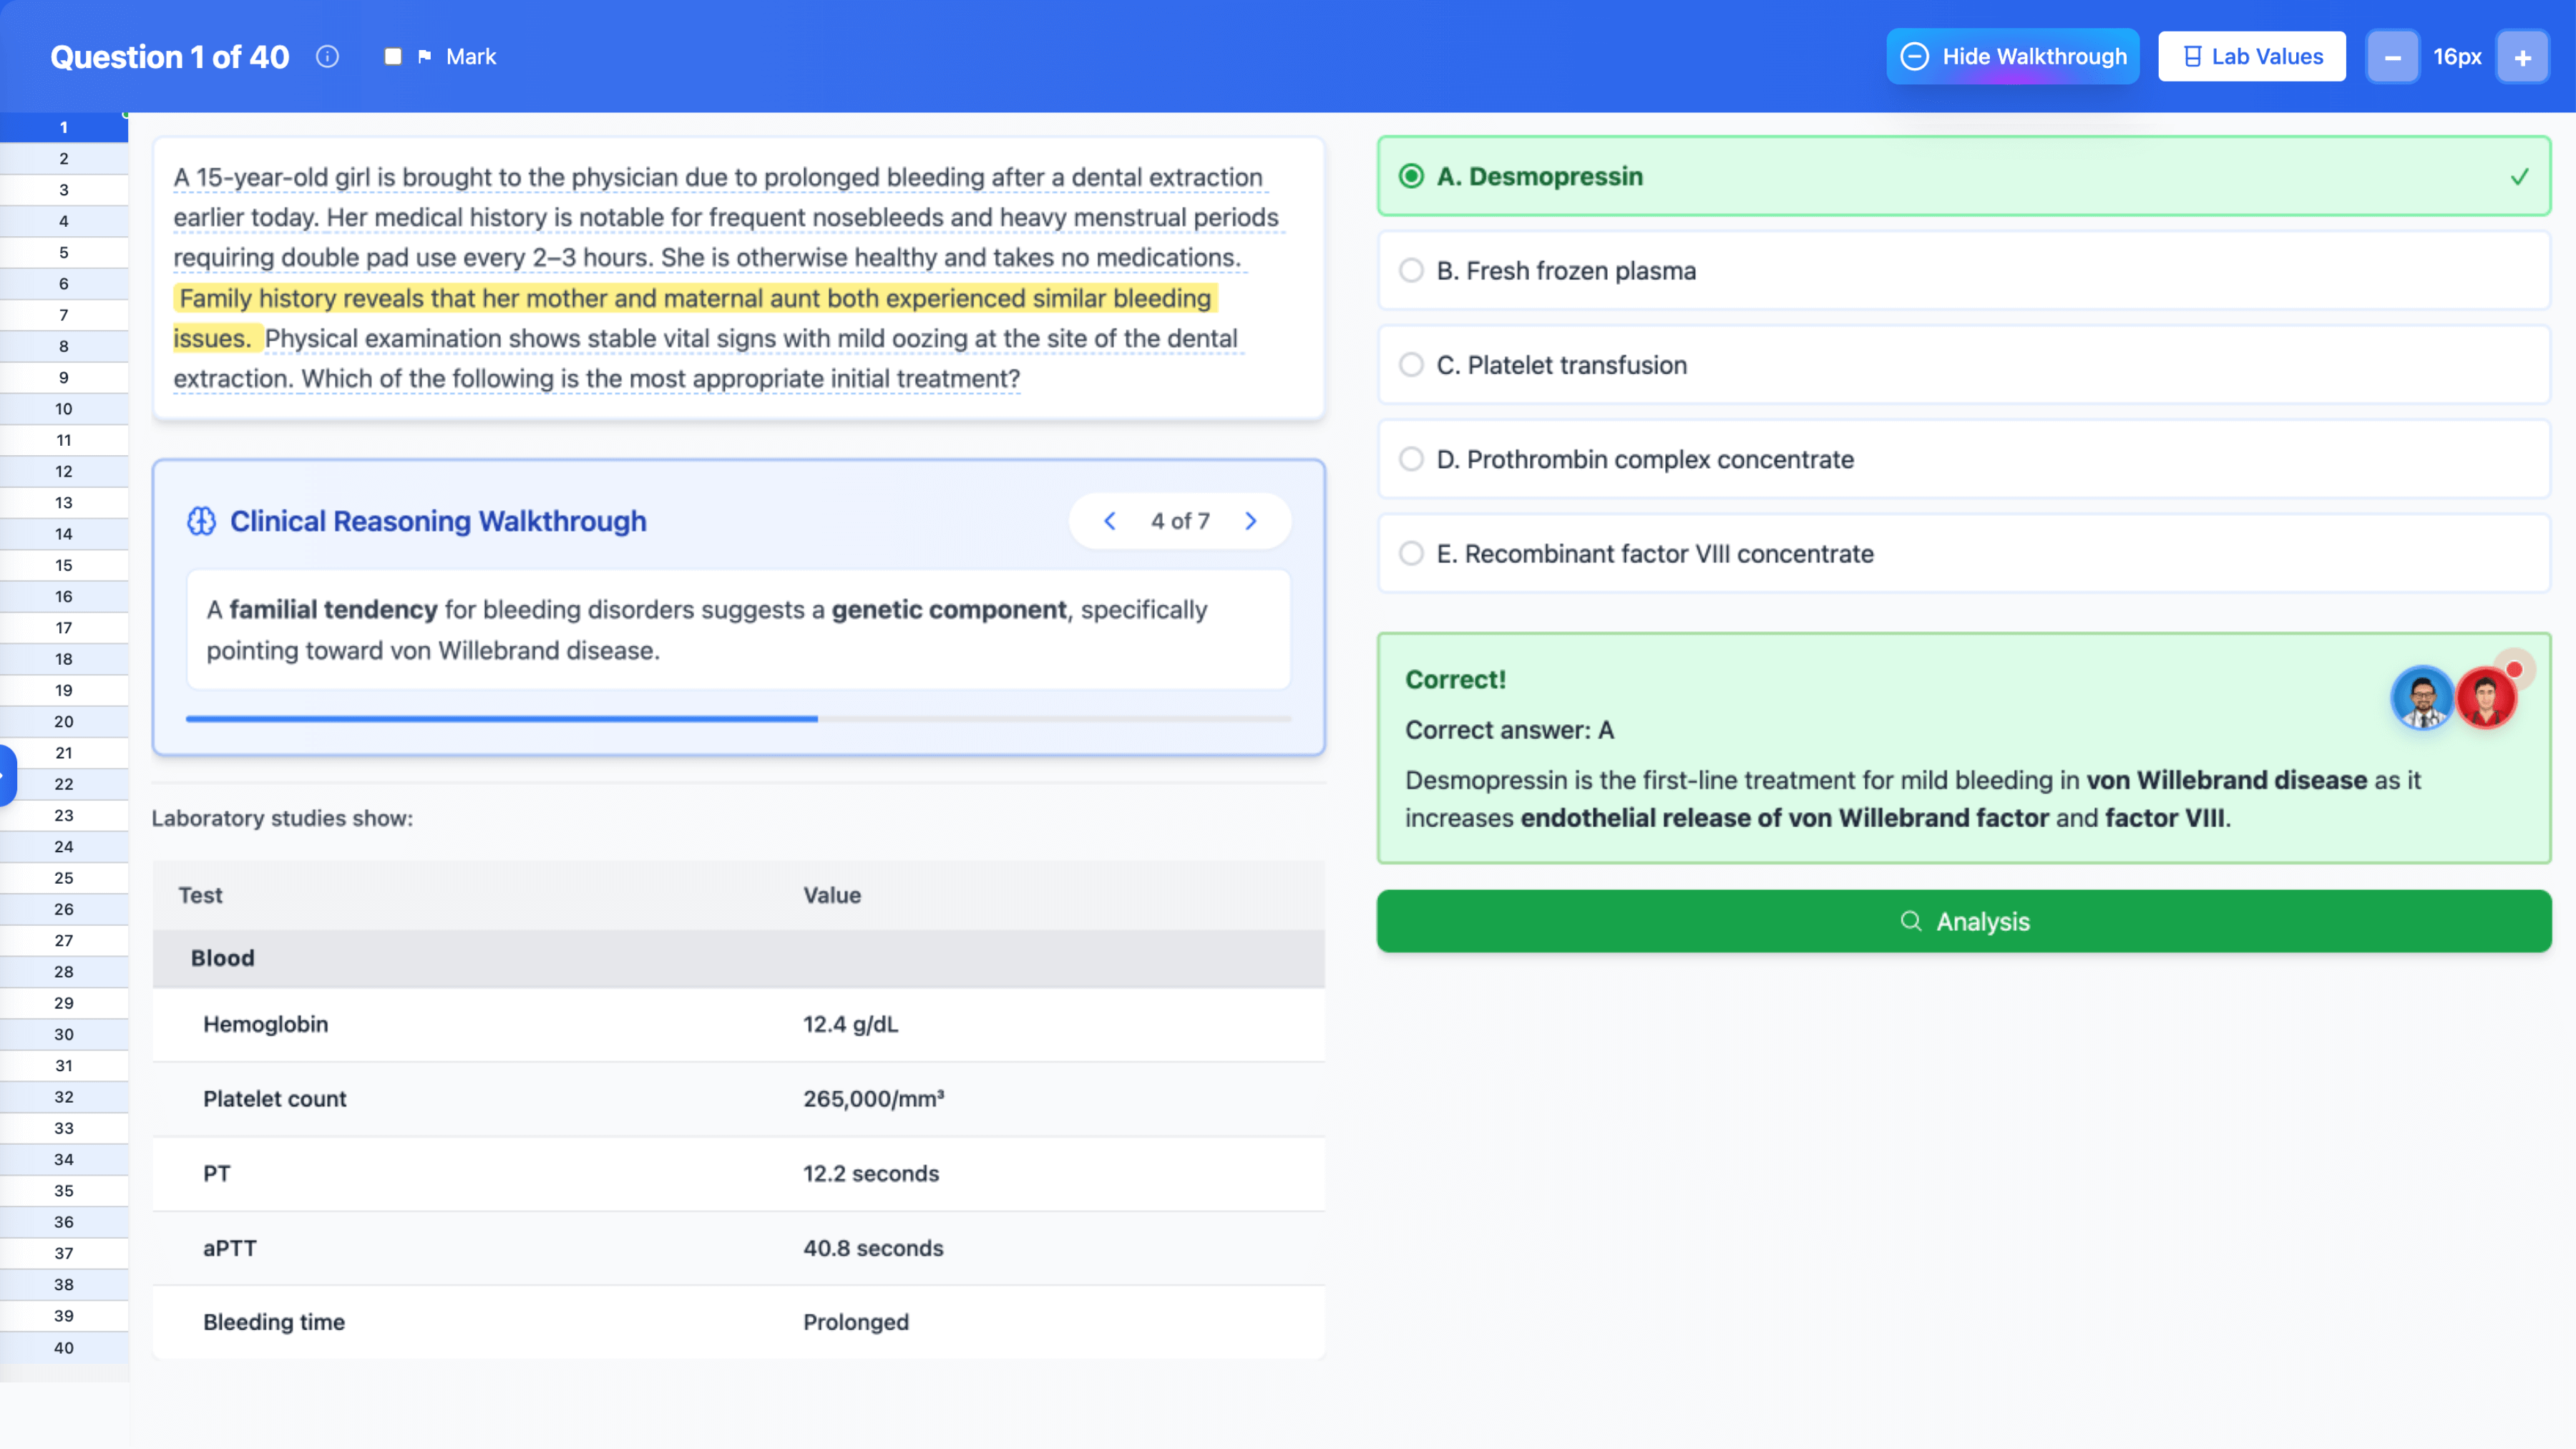2576x1449 pixels.
Task: Click the flag icon beside Mark
Action: (425, 57)
